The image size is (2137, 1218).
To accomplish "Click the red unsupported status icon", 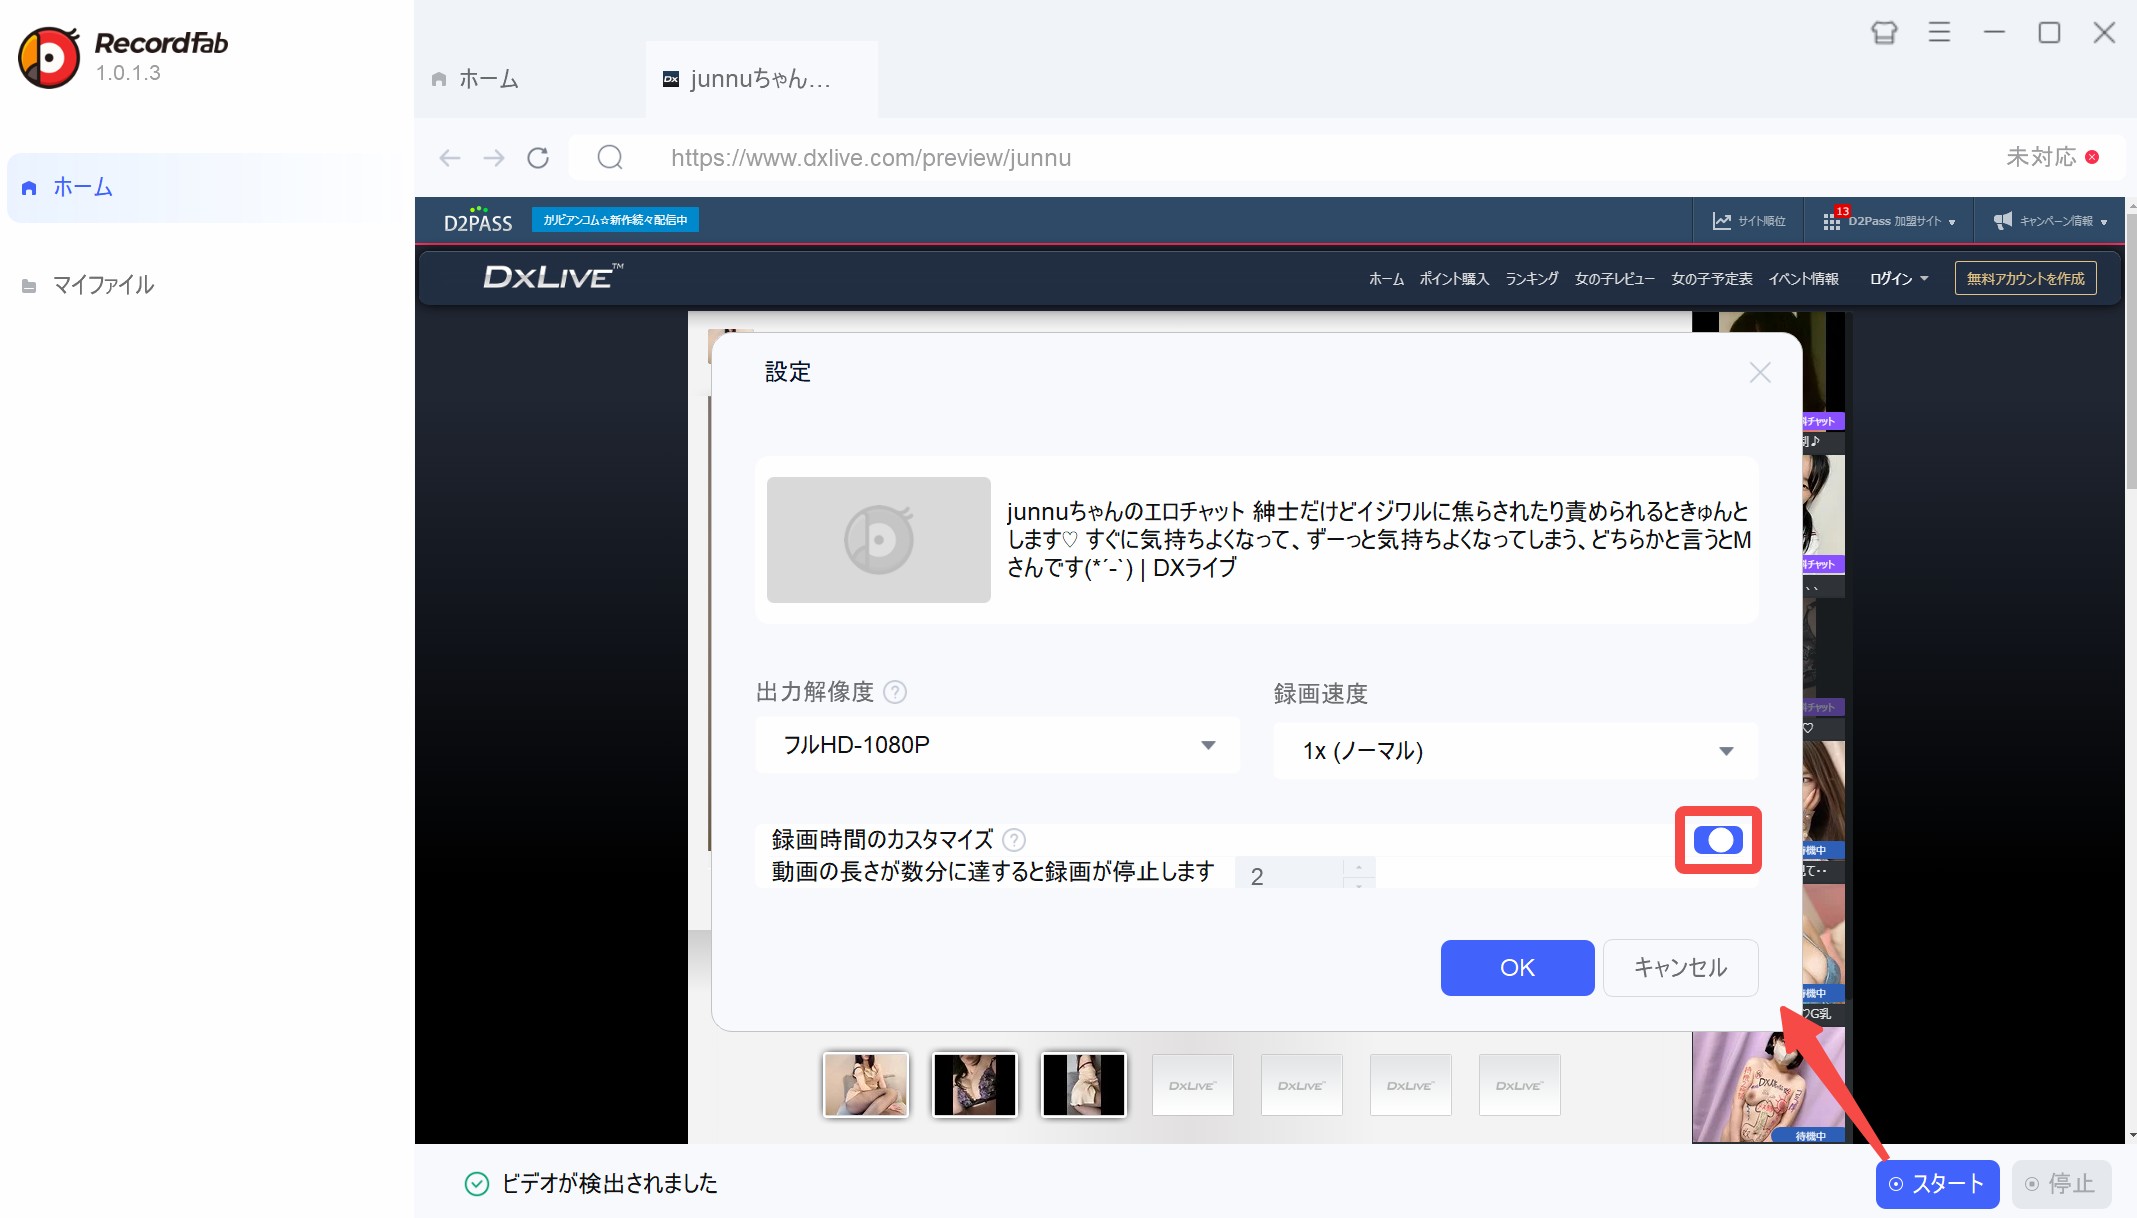I will pos(2092,157).
